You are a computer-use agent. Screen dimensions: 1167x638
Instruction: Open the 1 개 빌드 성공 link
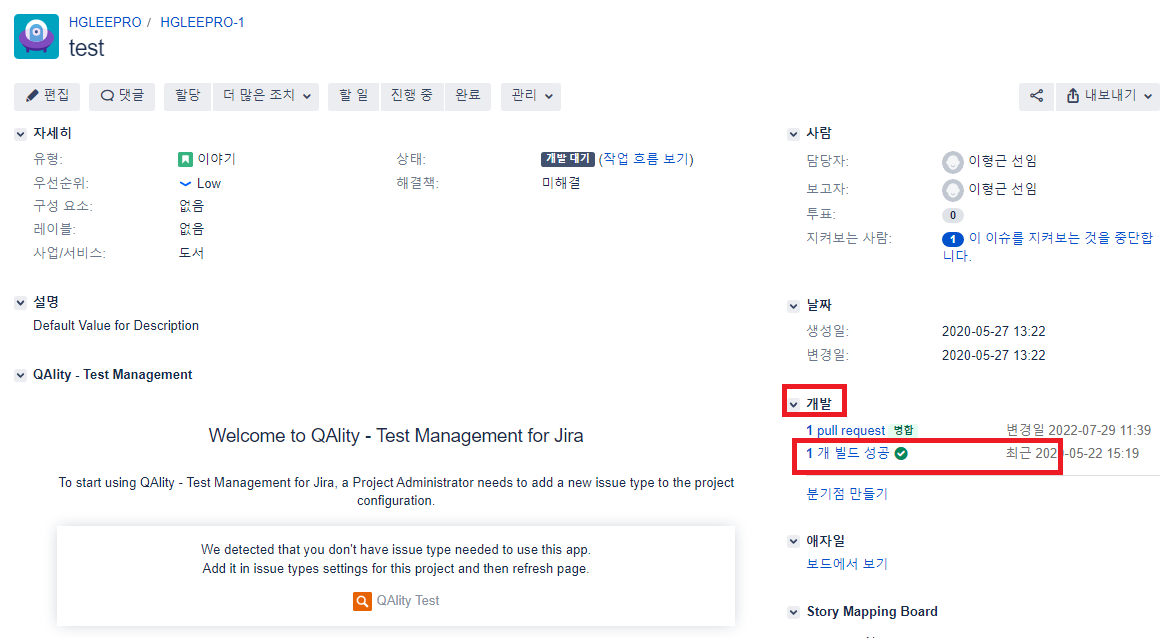click(848, 453)
